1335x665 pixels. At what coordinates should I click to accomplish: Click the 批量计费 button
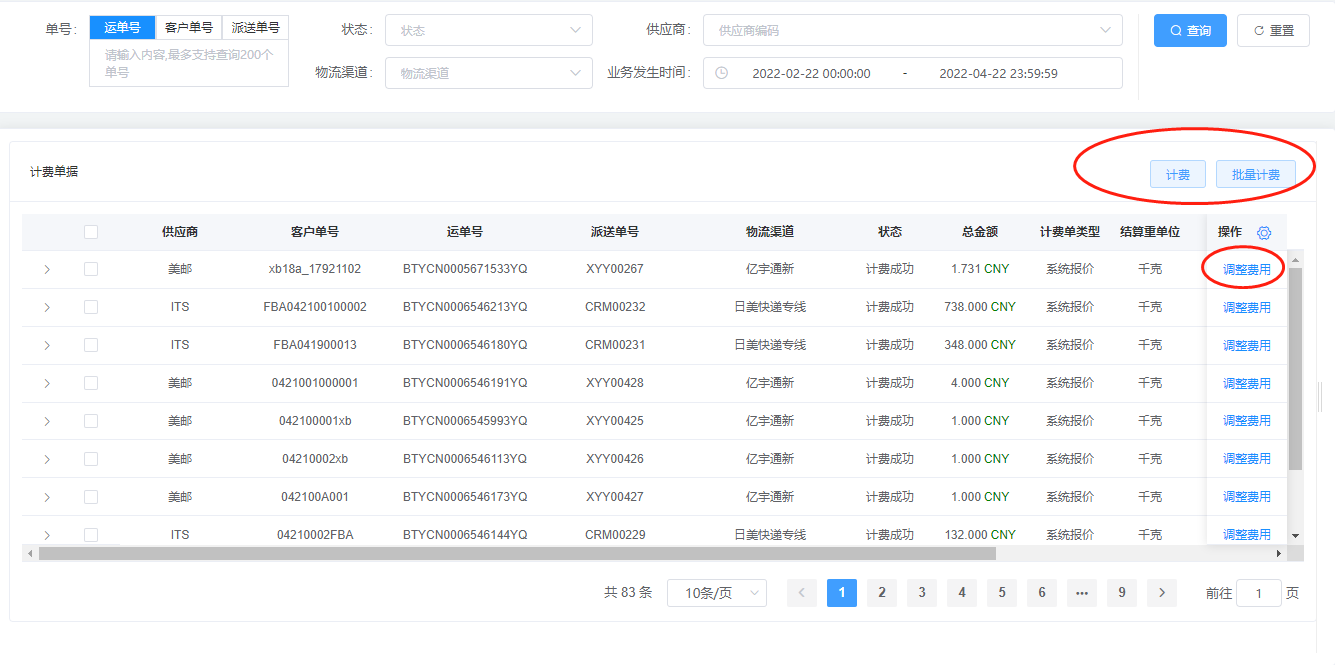coord(1256,174)
